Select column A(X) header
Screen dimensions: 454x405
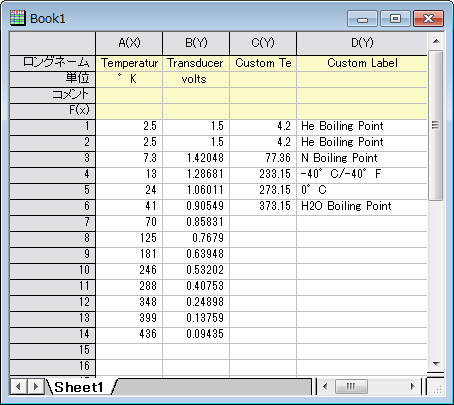click(x=129, y=43)
